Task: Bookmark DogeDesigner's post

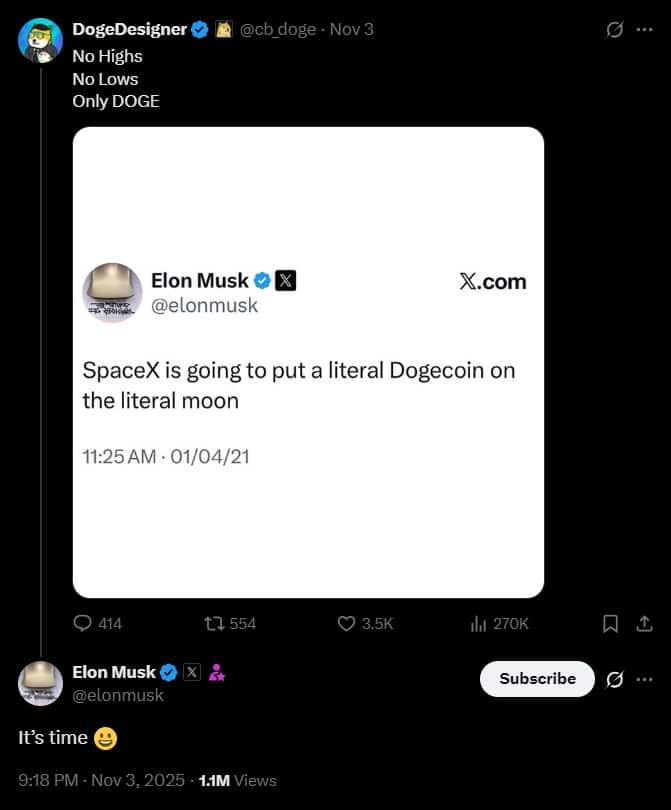Action: point(610,623)
